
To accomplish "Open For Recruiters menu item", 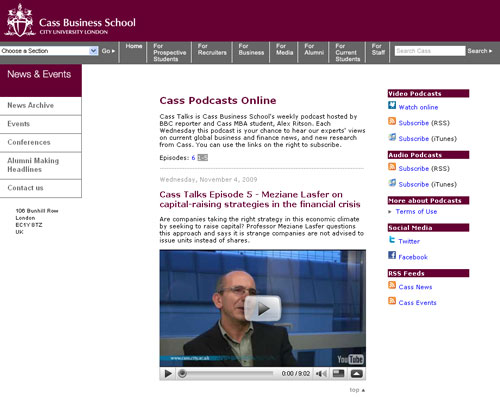I will point(212,49).
